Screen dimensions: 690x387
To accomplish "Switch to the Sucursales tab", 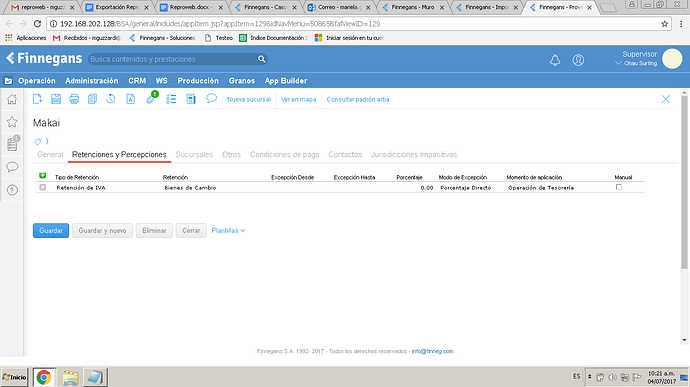I will click(x=194, y=155).
